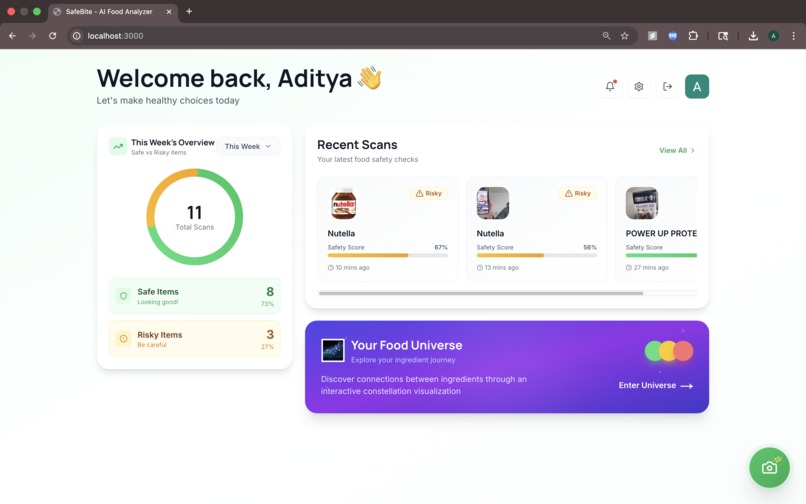
Task: Reload the page with refresh icon
Action: tap(52, 36)
